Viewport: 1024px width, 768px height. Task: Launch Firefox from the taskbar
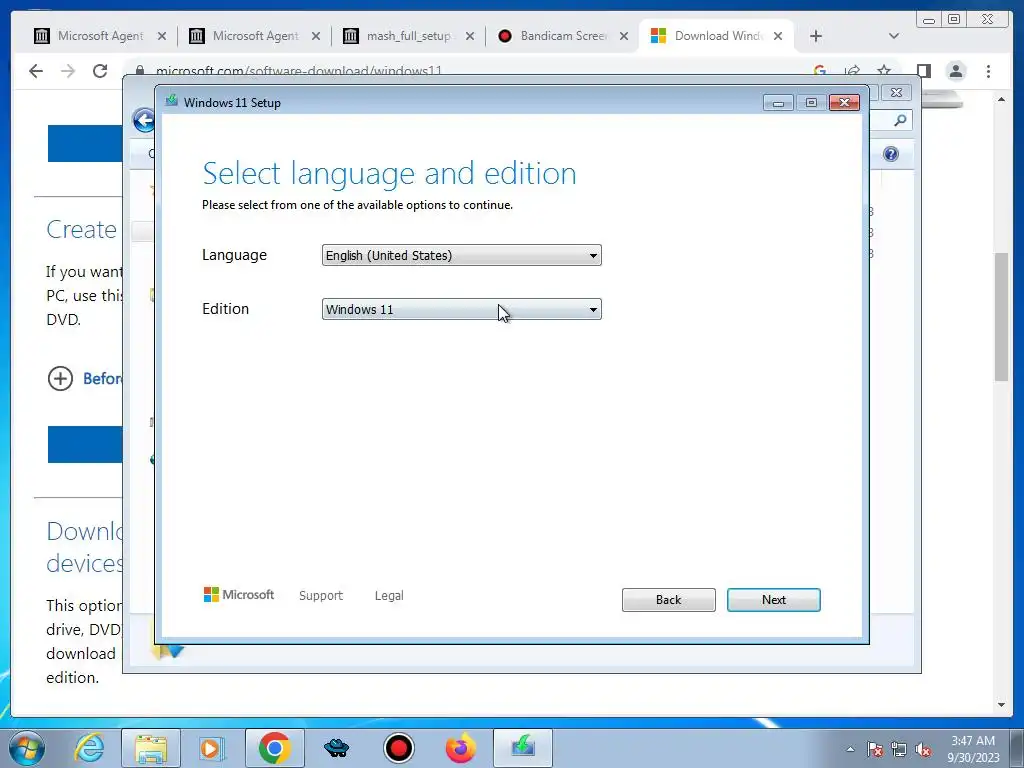pyautogui.click(x=460, y=748)
